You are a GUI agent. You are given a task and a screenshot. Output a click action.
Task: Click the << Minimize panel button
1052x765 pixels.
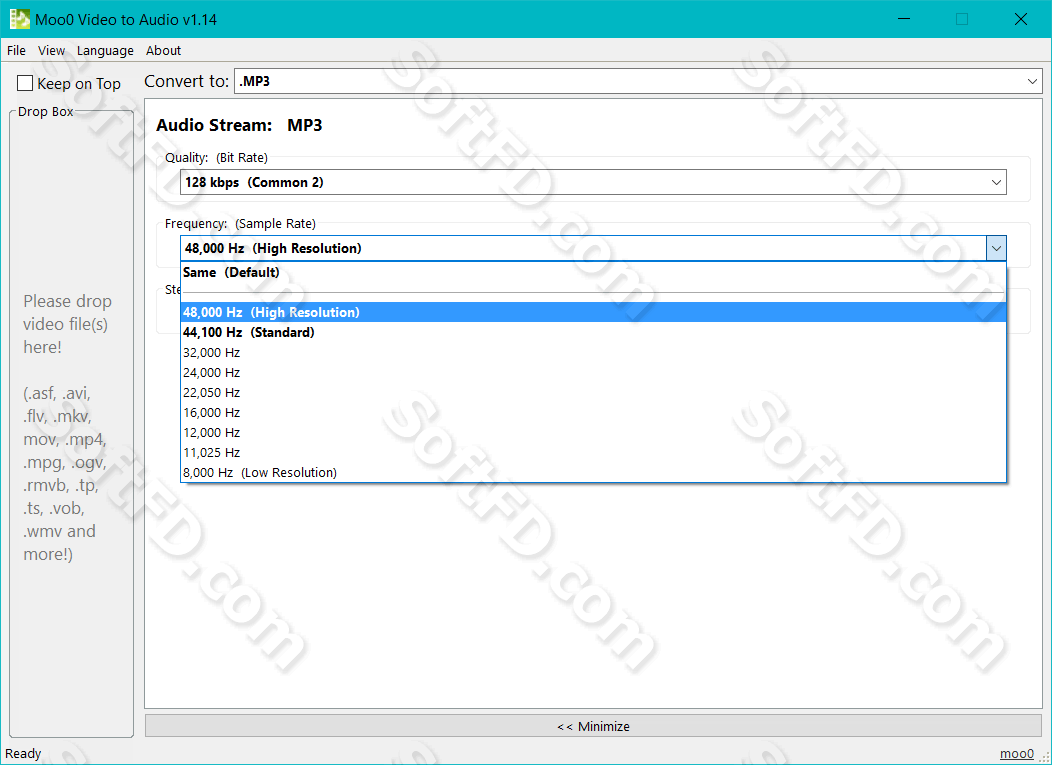[593, 726]
